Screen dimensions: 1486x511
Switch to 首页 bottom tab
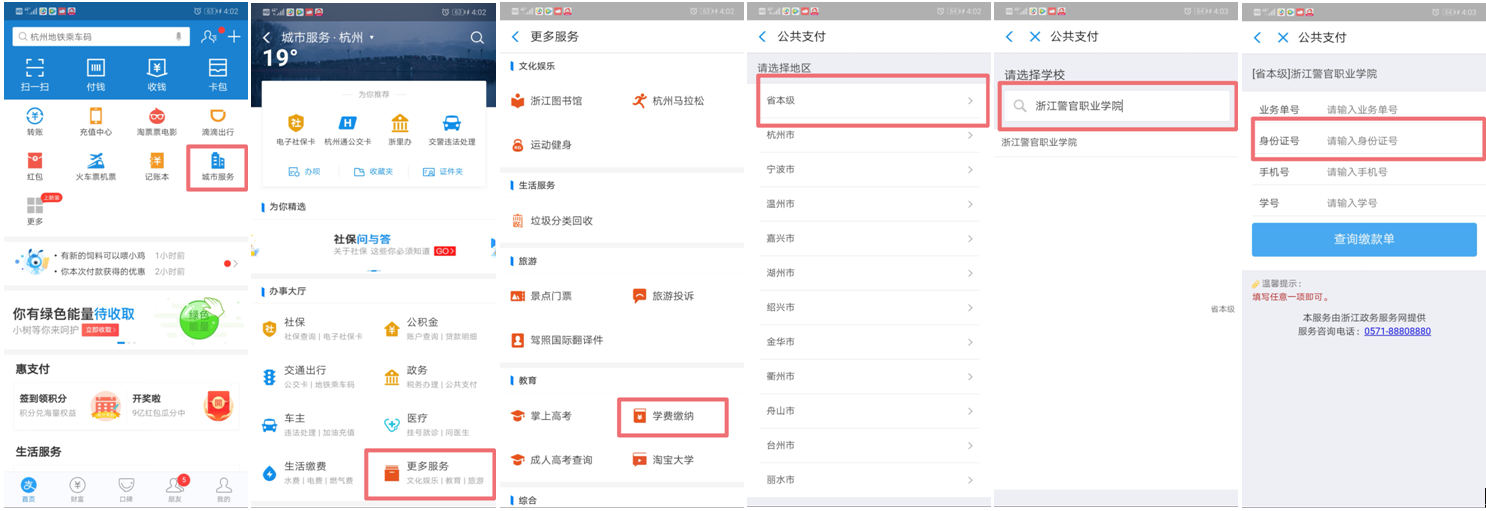29,489
